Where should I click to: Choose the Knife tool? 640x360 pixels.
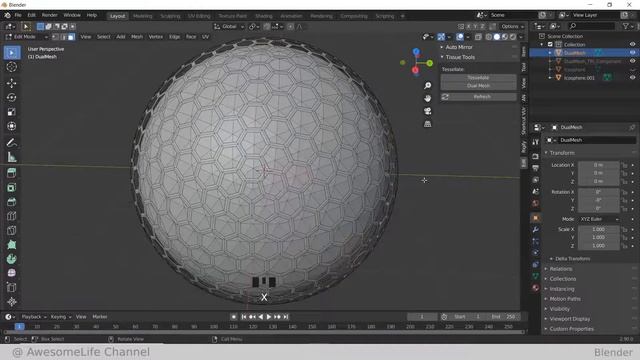click(x=12, y=231)
